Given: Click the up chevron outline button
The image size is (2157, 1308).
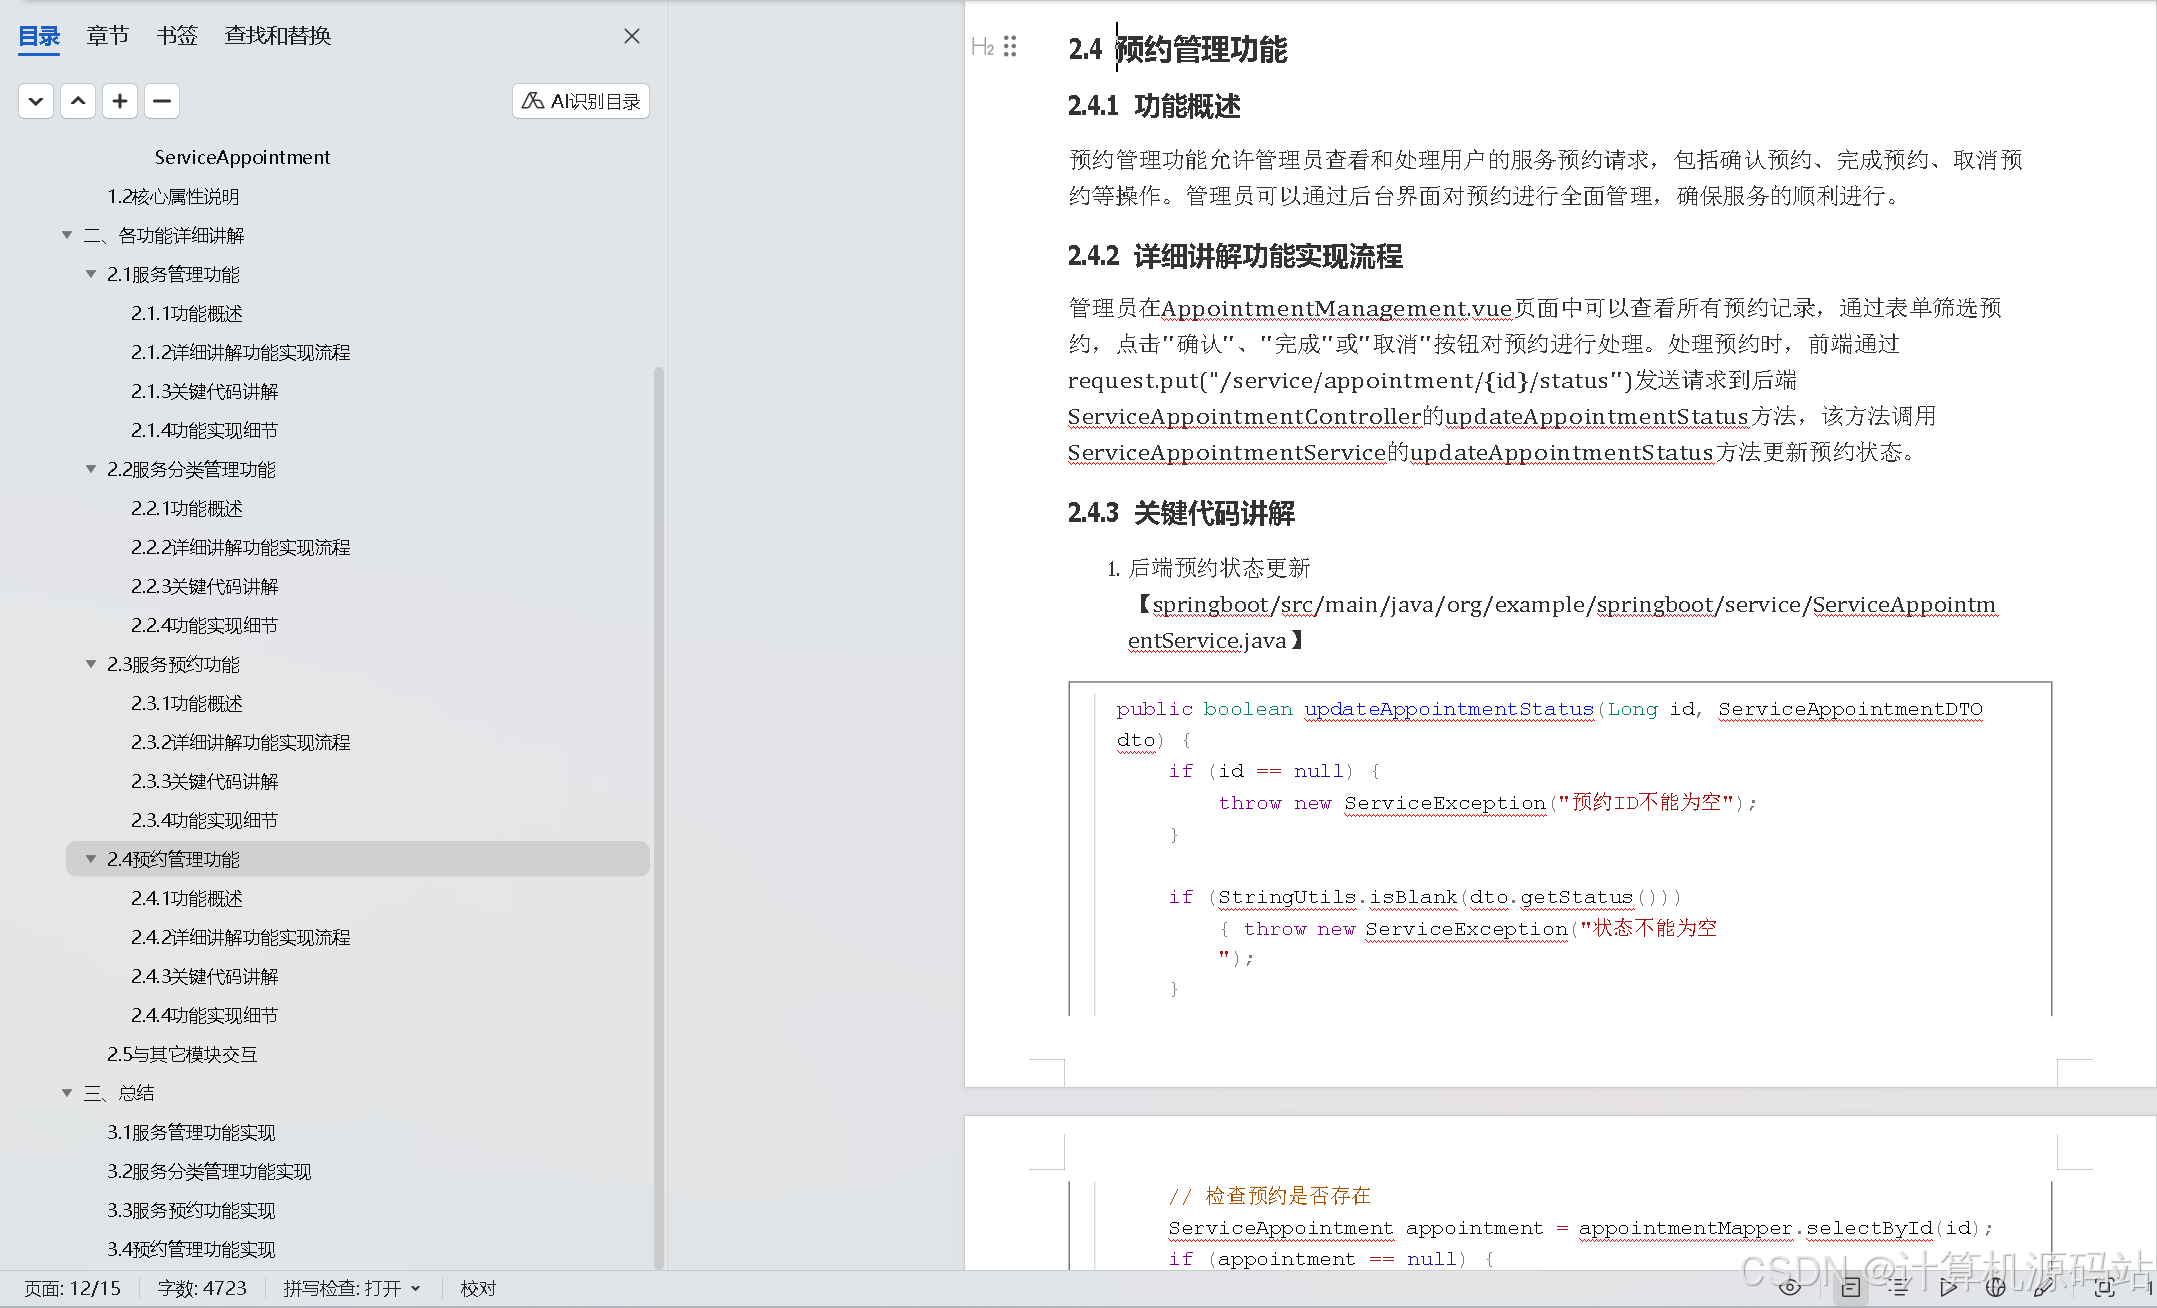Looking at the screenshot, I should [x=78, y=101].
